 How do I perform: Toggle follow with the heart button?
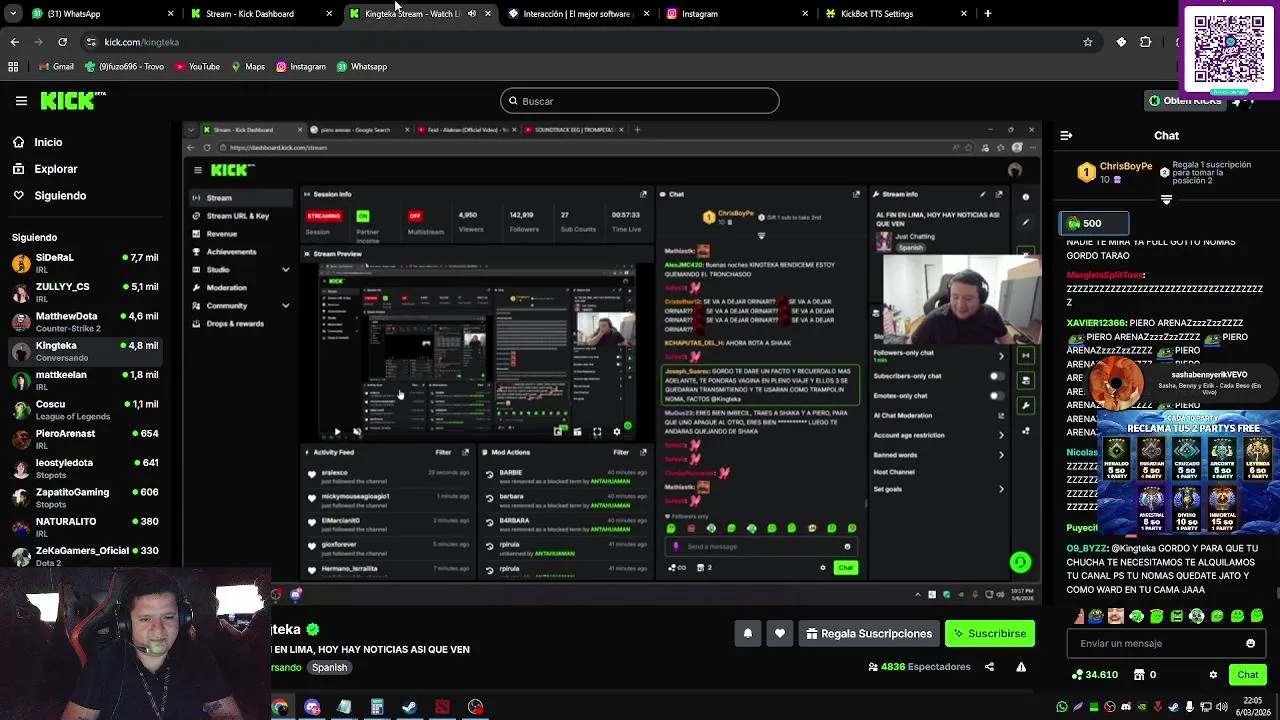(780, 633)
